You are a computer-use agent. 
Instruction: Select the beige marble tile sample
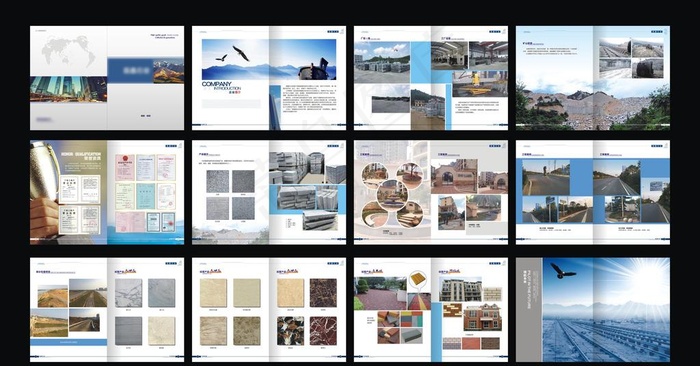(x=213, y=293)
